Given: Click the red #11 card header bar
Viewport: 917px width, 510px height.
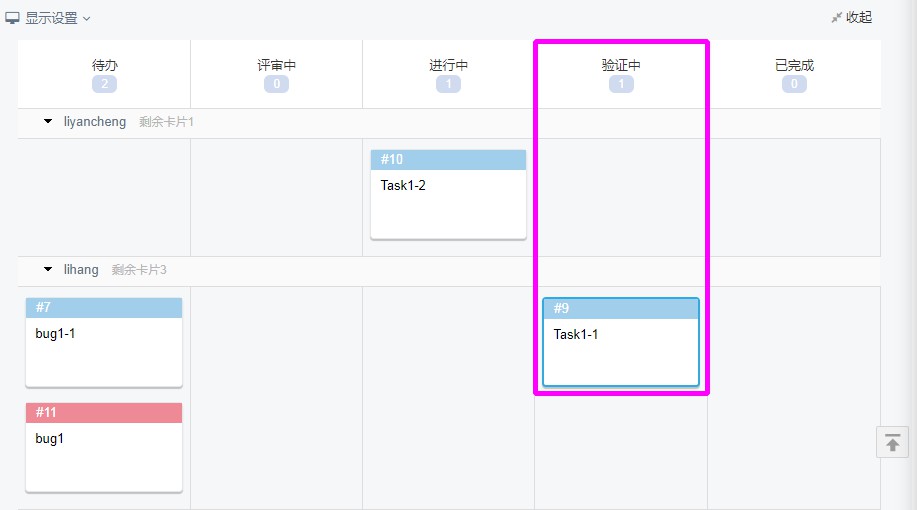Looking at the screenshot, I should tap(104, 413).
